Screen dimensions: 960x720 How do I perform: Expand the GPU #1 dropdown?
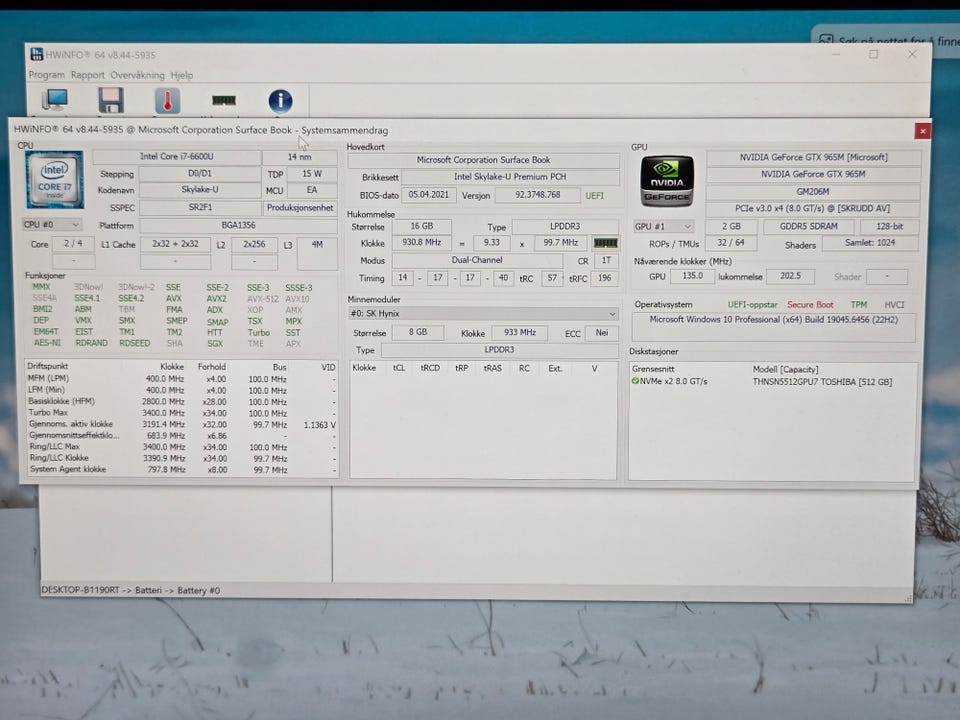[663, 227]
